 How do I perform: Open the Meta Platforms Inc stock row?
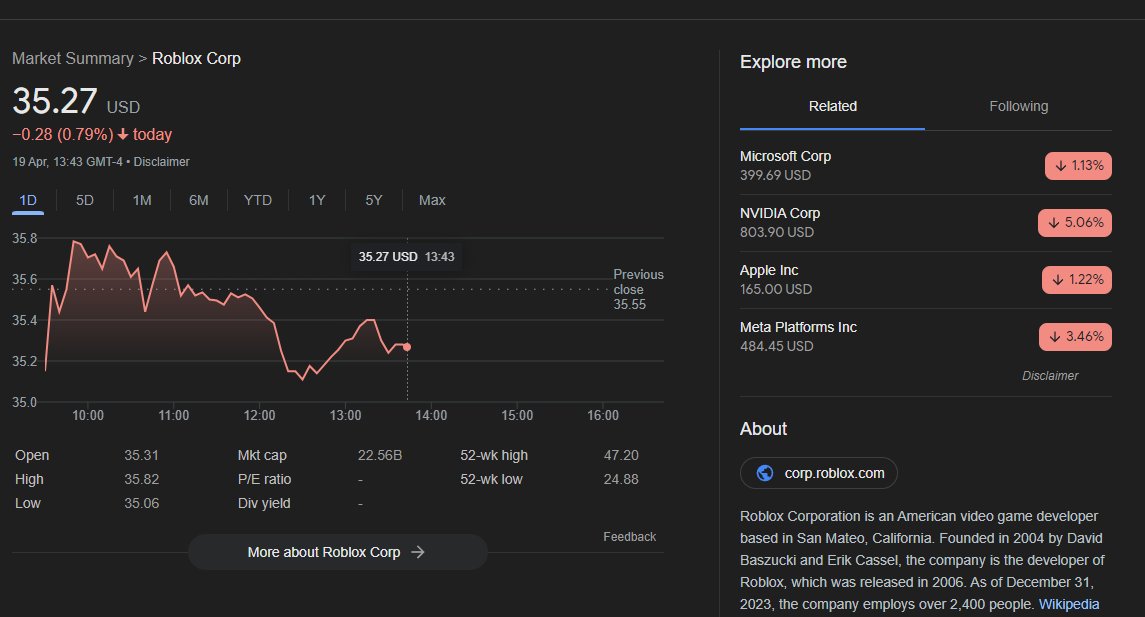pos(925,337)
